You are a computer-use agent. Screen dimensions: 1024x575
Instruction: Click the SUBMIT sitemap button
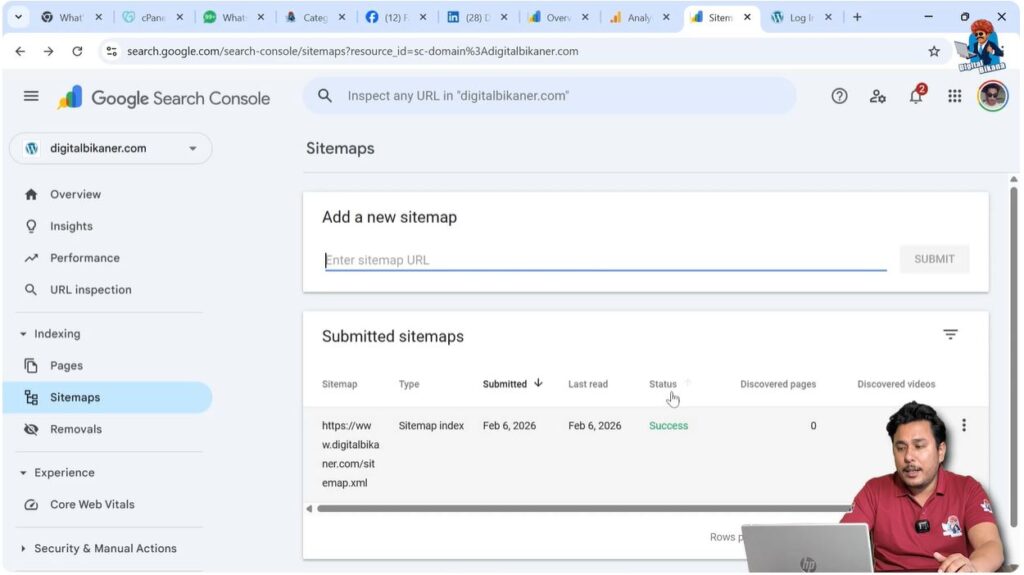click(934, 259)
